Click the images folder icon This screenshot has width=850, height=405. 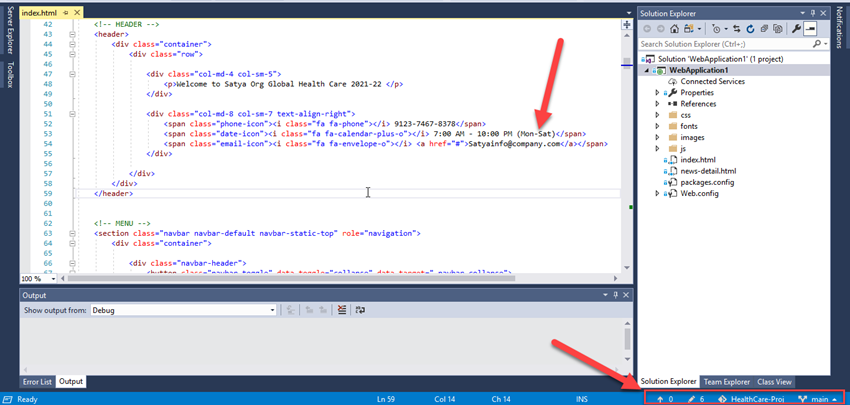pyautogui.click(x=672, y=137)
